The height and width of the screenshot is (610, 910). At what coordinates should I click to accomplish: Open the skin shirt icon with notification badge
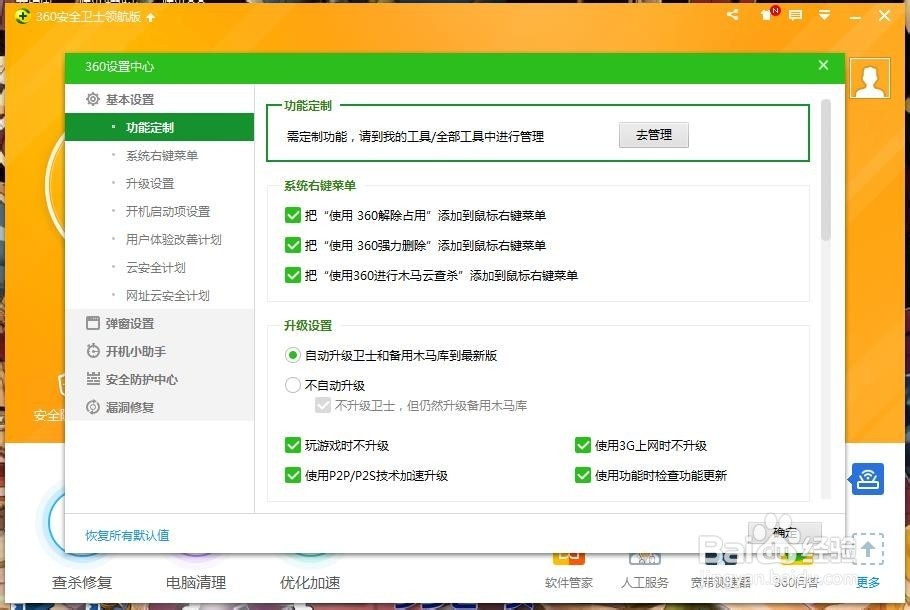[x=769, y=14]
